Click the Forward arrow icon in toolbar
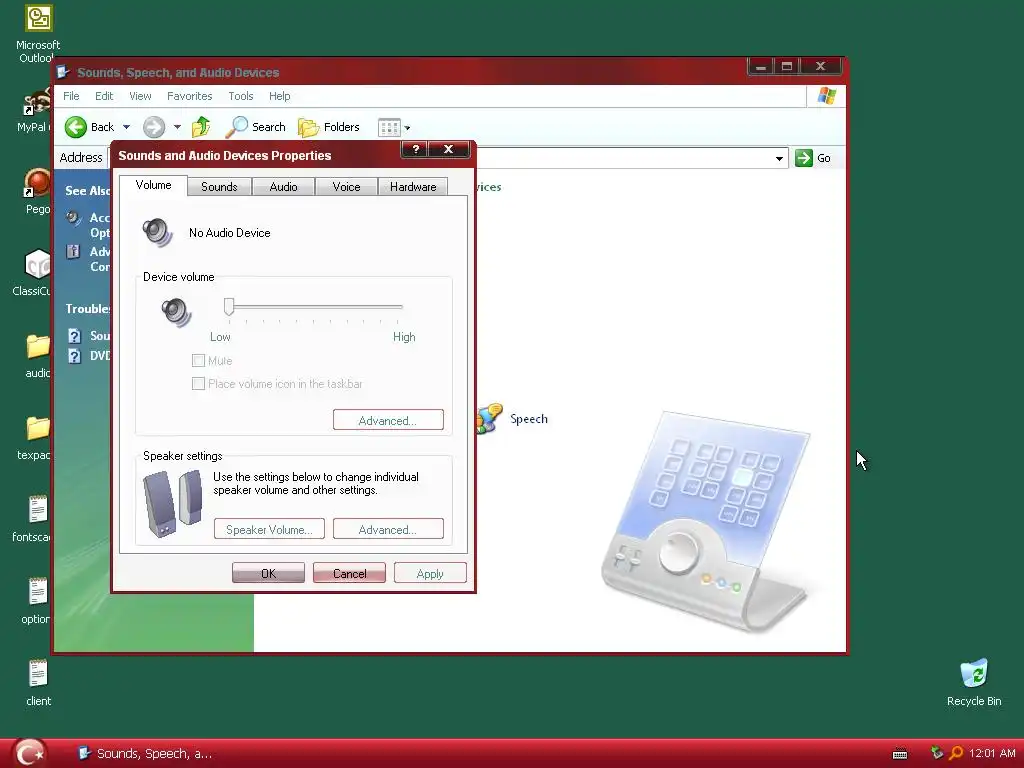The image size is (1024, 768). click(154, 127)
